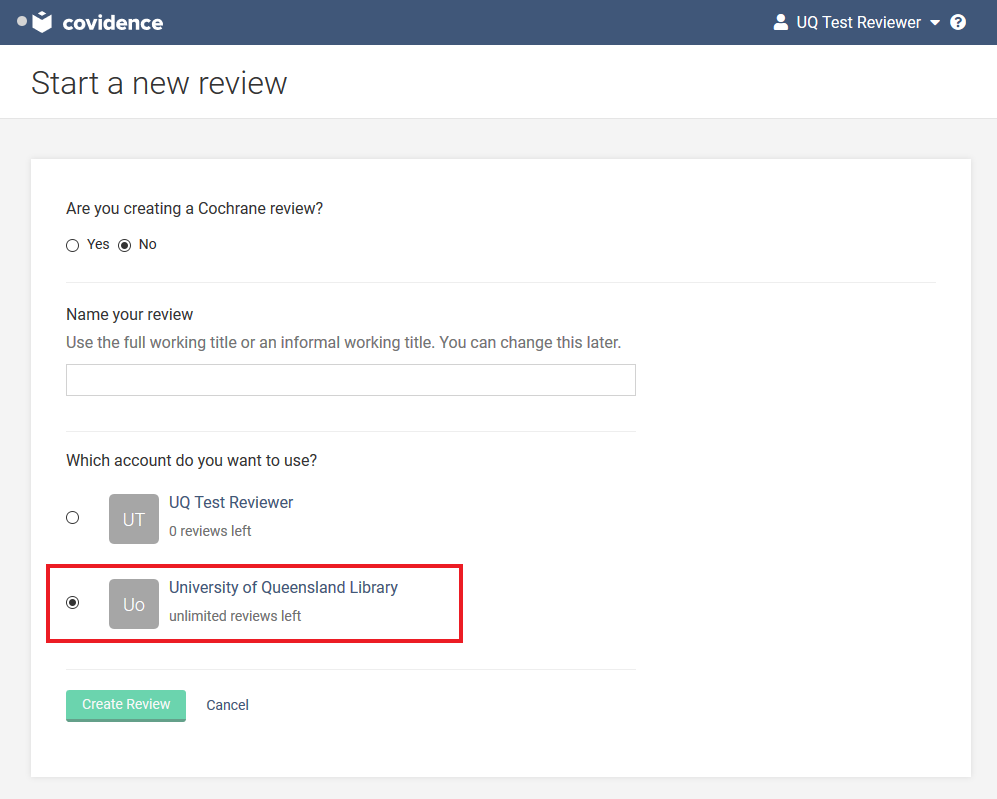Click the covidence wordmark in header
Viewport: 997px width, 799px height.
(113, 23)
